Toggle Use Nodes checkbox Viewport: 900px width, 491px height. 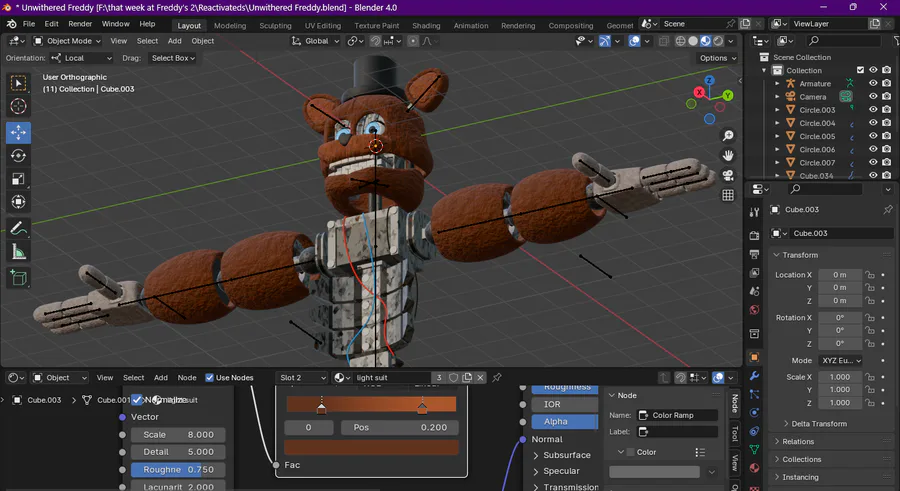coord(210,377)
